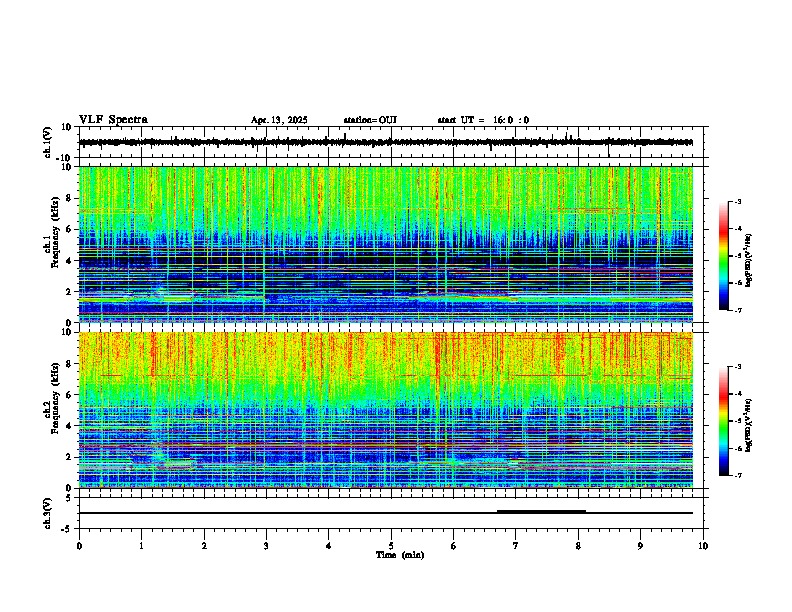Click the ch.1 color scale bar
Image resolution: width=792 pixels, height=612 pixels.
[723, 256]
